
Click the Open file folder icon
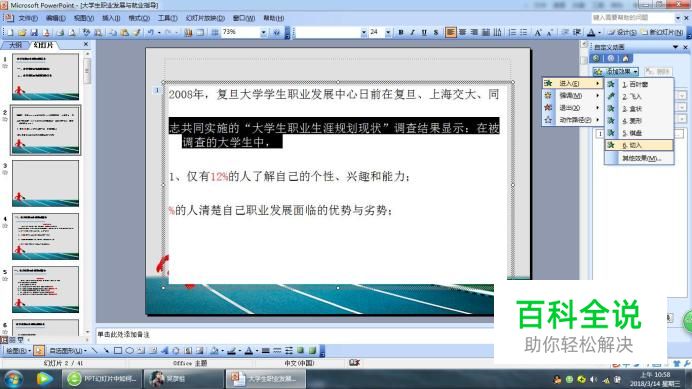(22, 32)
